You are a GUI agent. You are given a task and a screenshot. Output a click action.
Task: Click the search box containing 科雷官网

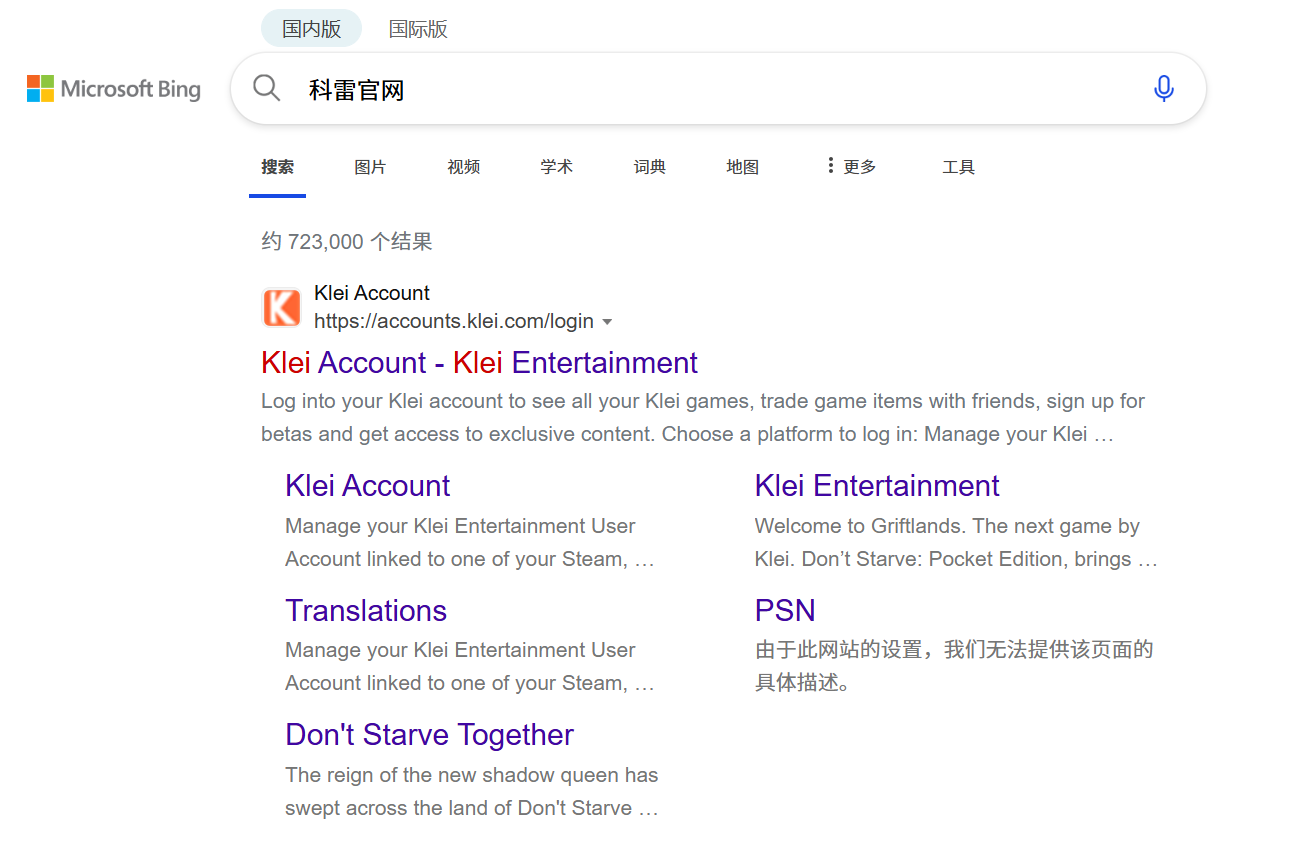coord(700,90)
